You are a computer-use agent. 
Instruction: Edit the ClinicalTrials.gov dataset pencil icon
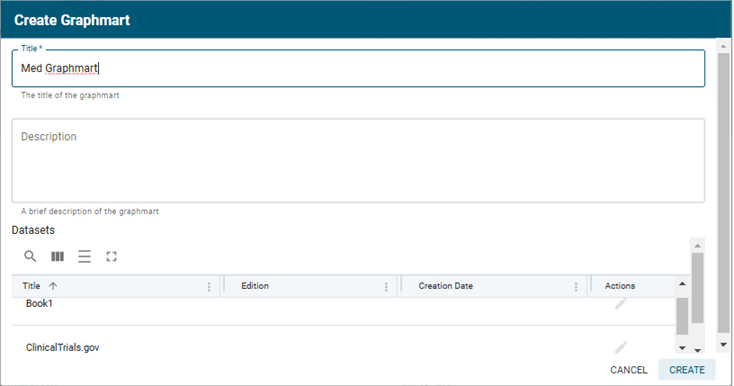pos(621,347)
